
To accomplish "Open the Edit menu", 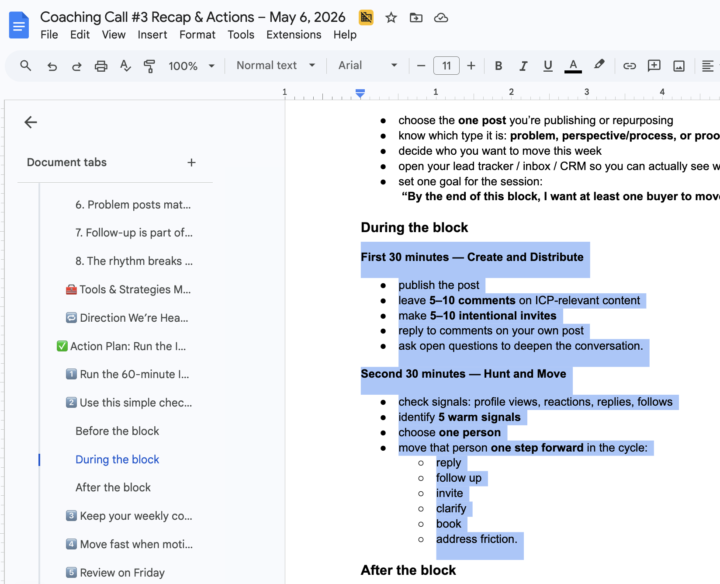I will click(x=80, y=35).
